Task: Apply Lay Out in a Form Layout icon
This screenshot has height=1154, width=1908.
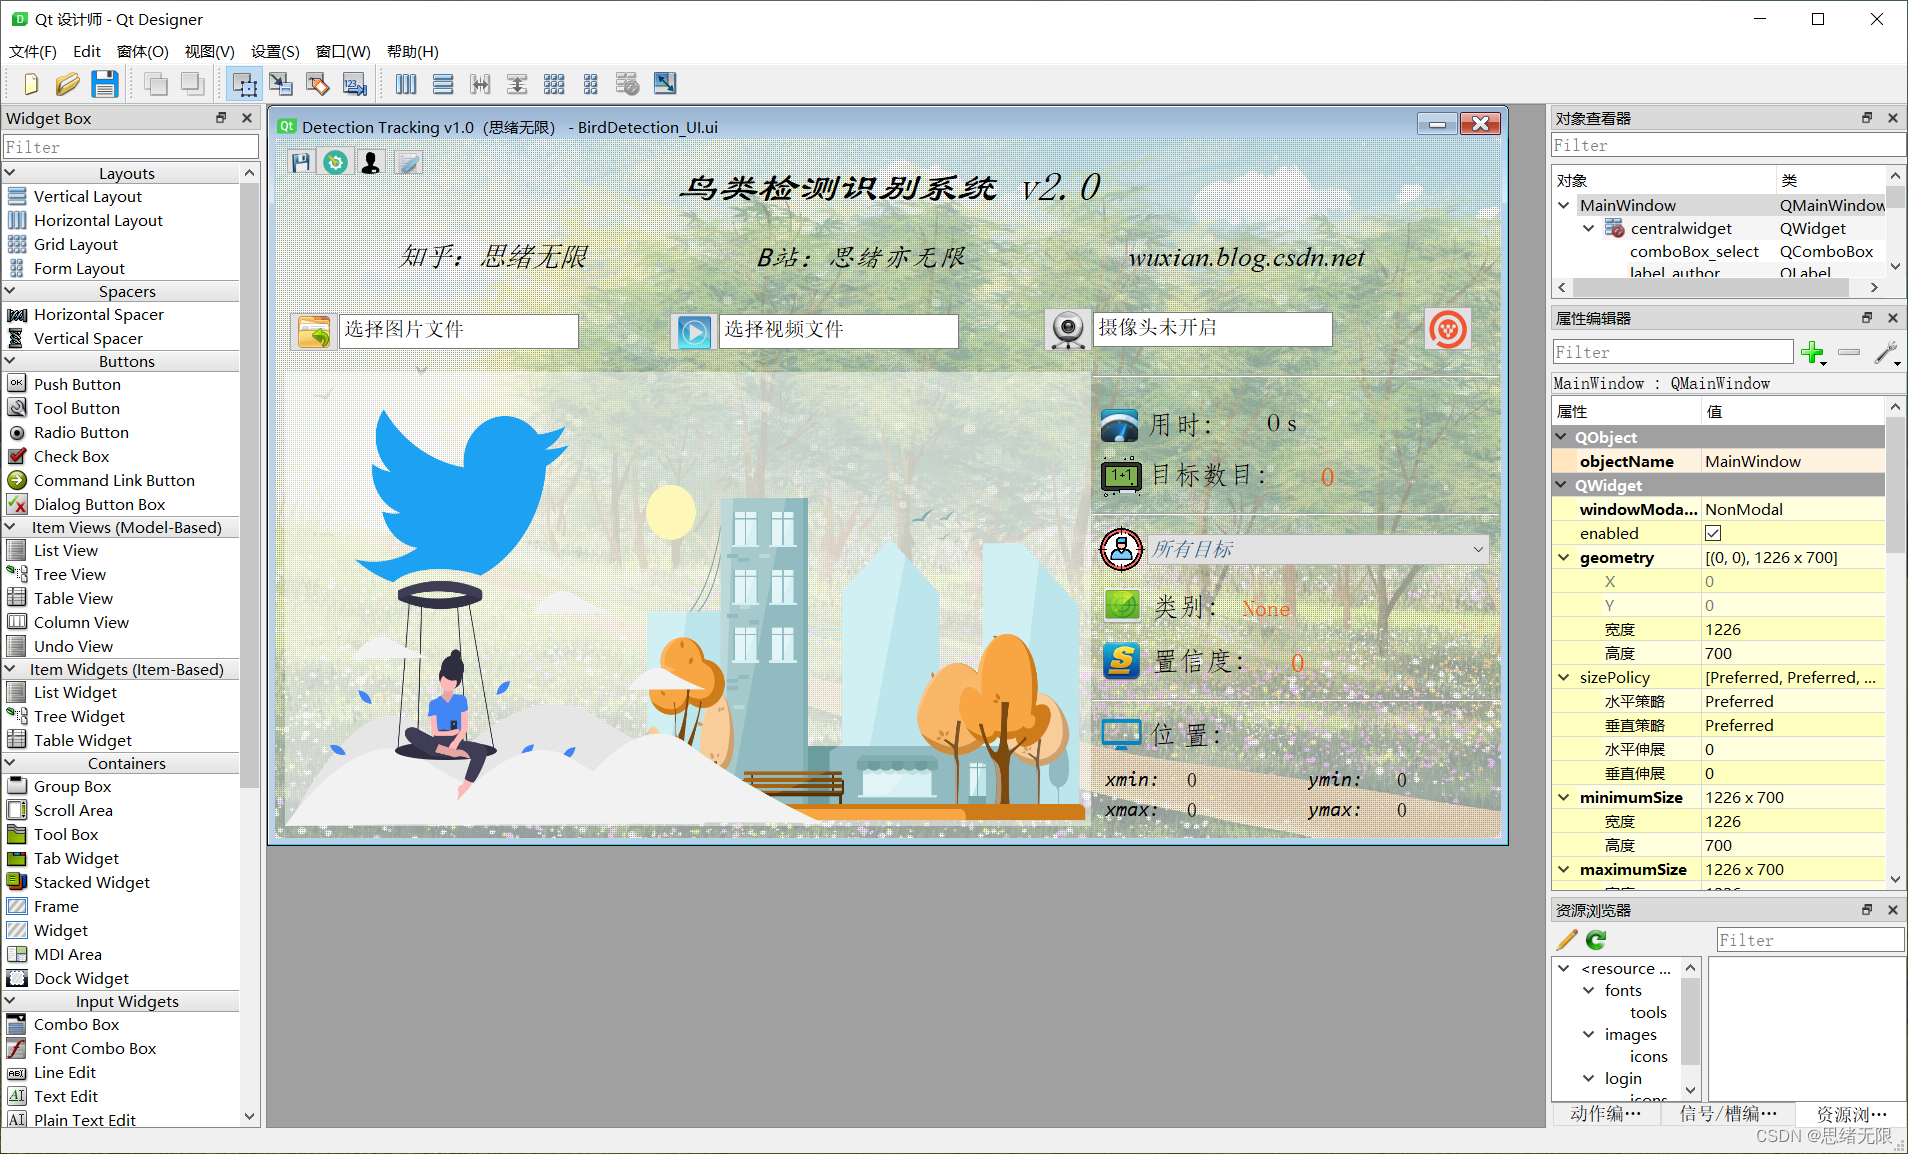Action: tap(591, 84)
